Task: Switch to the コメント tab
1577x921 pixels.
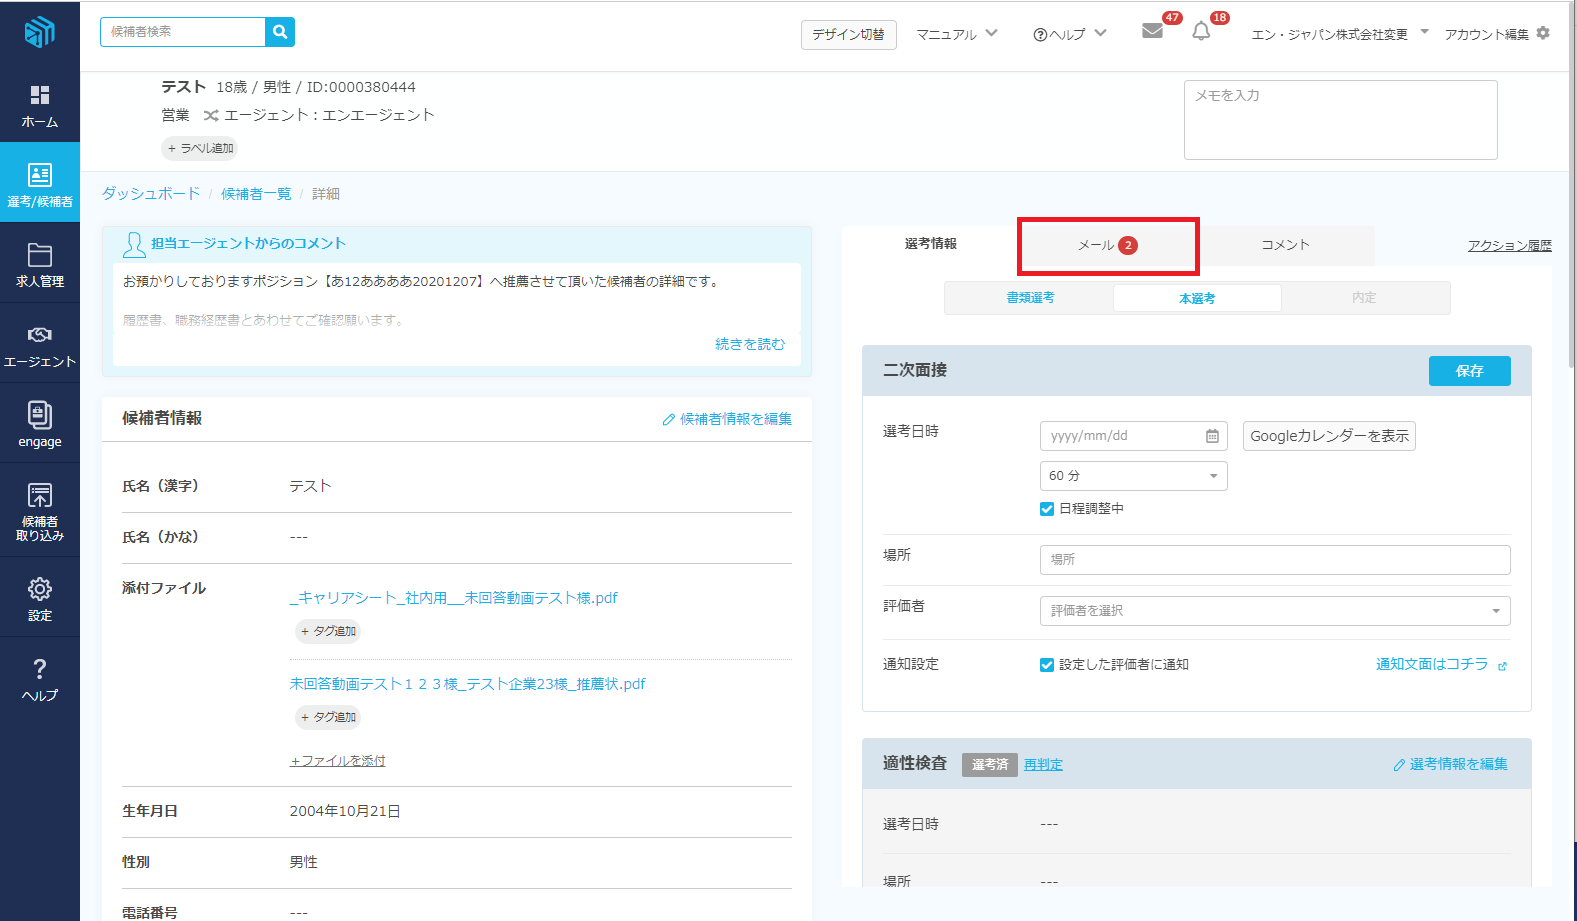Action: pos(1285,245)
